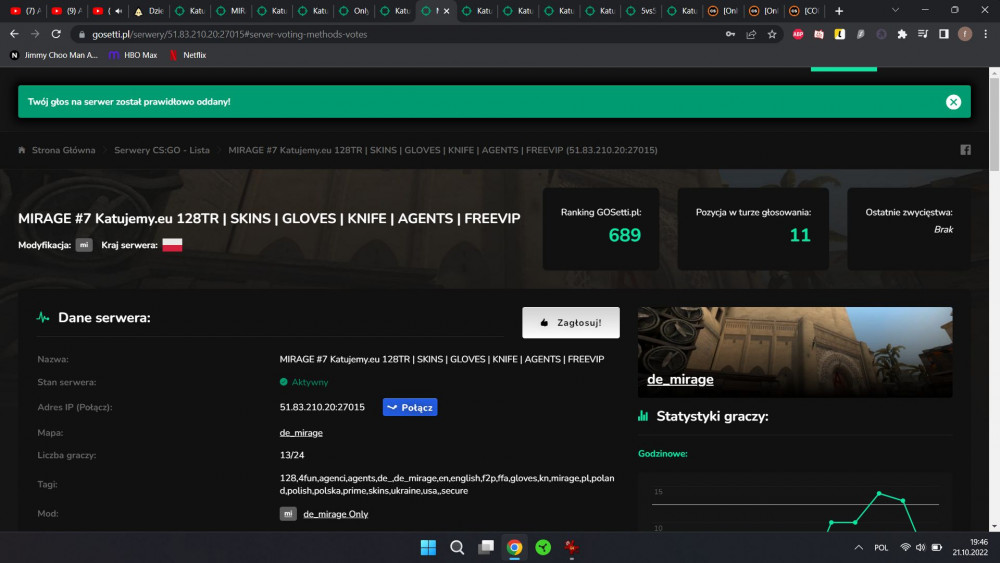
Task: Open the red extension next to ABP
Action: tap(819, 34)
